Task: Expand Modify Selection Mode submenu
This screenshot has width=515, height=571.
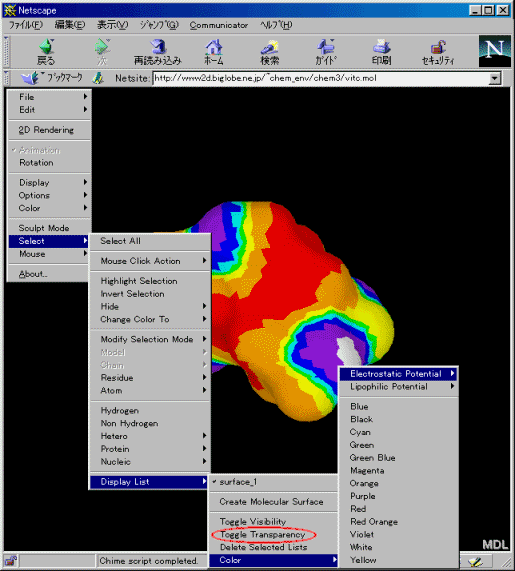Action: 150,339
